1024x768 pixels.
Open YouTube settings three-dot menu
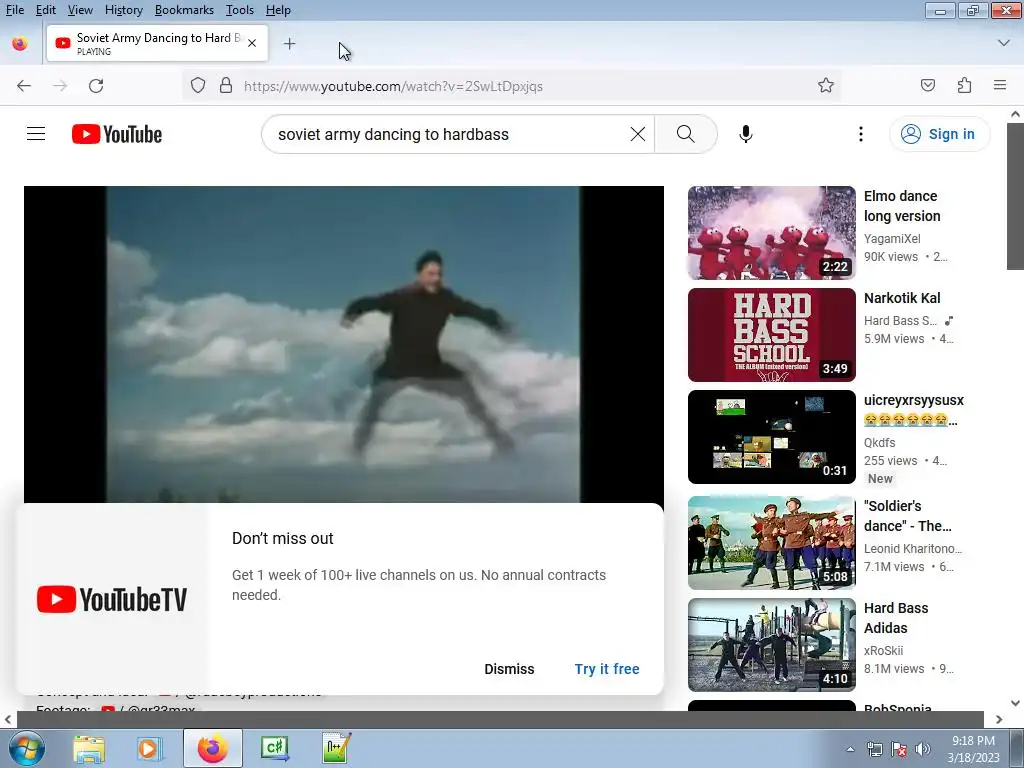(x=861, y=134)
